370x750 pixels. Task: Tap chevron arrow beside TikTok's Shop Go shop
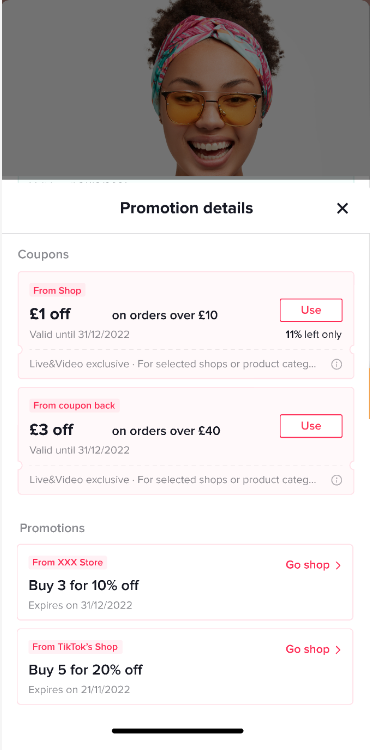338,650
